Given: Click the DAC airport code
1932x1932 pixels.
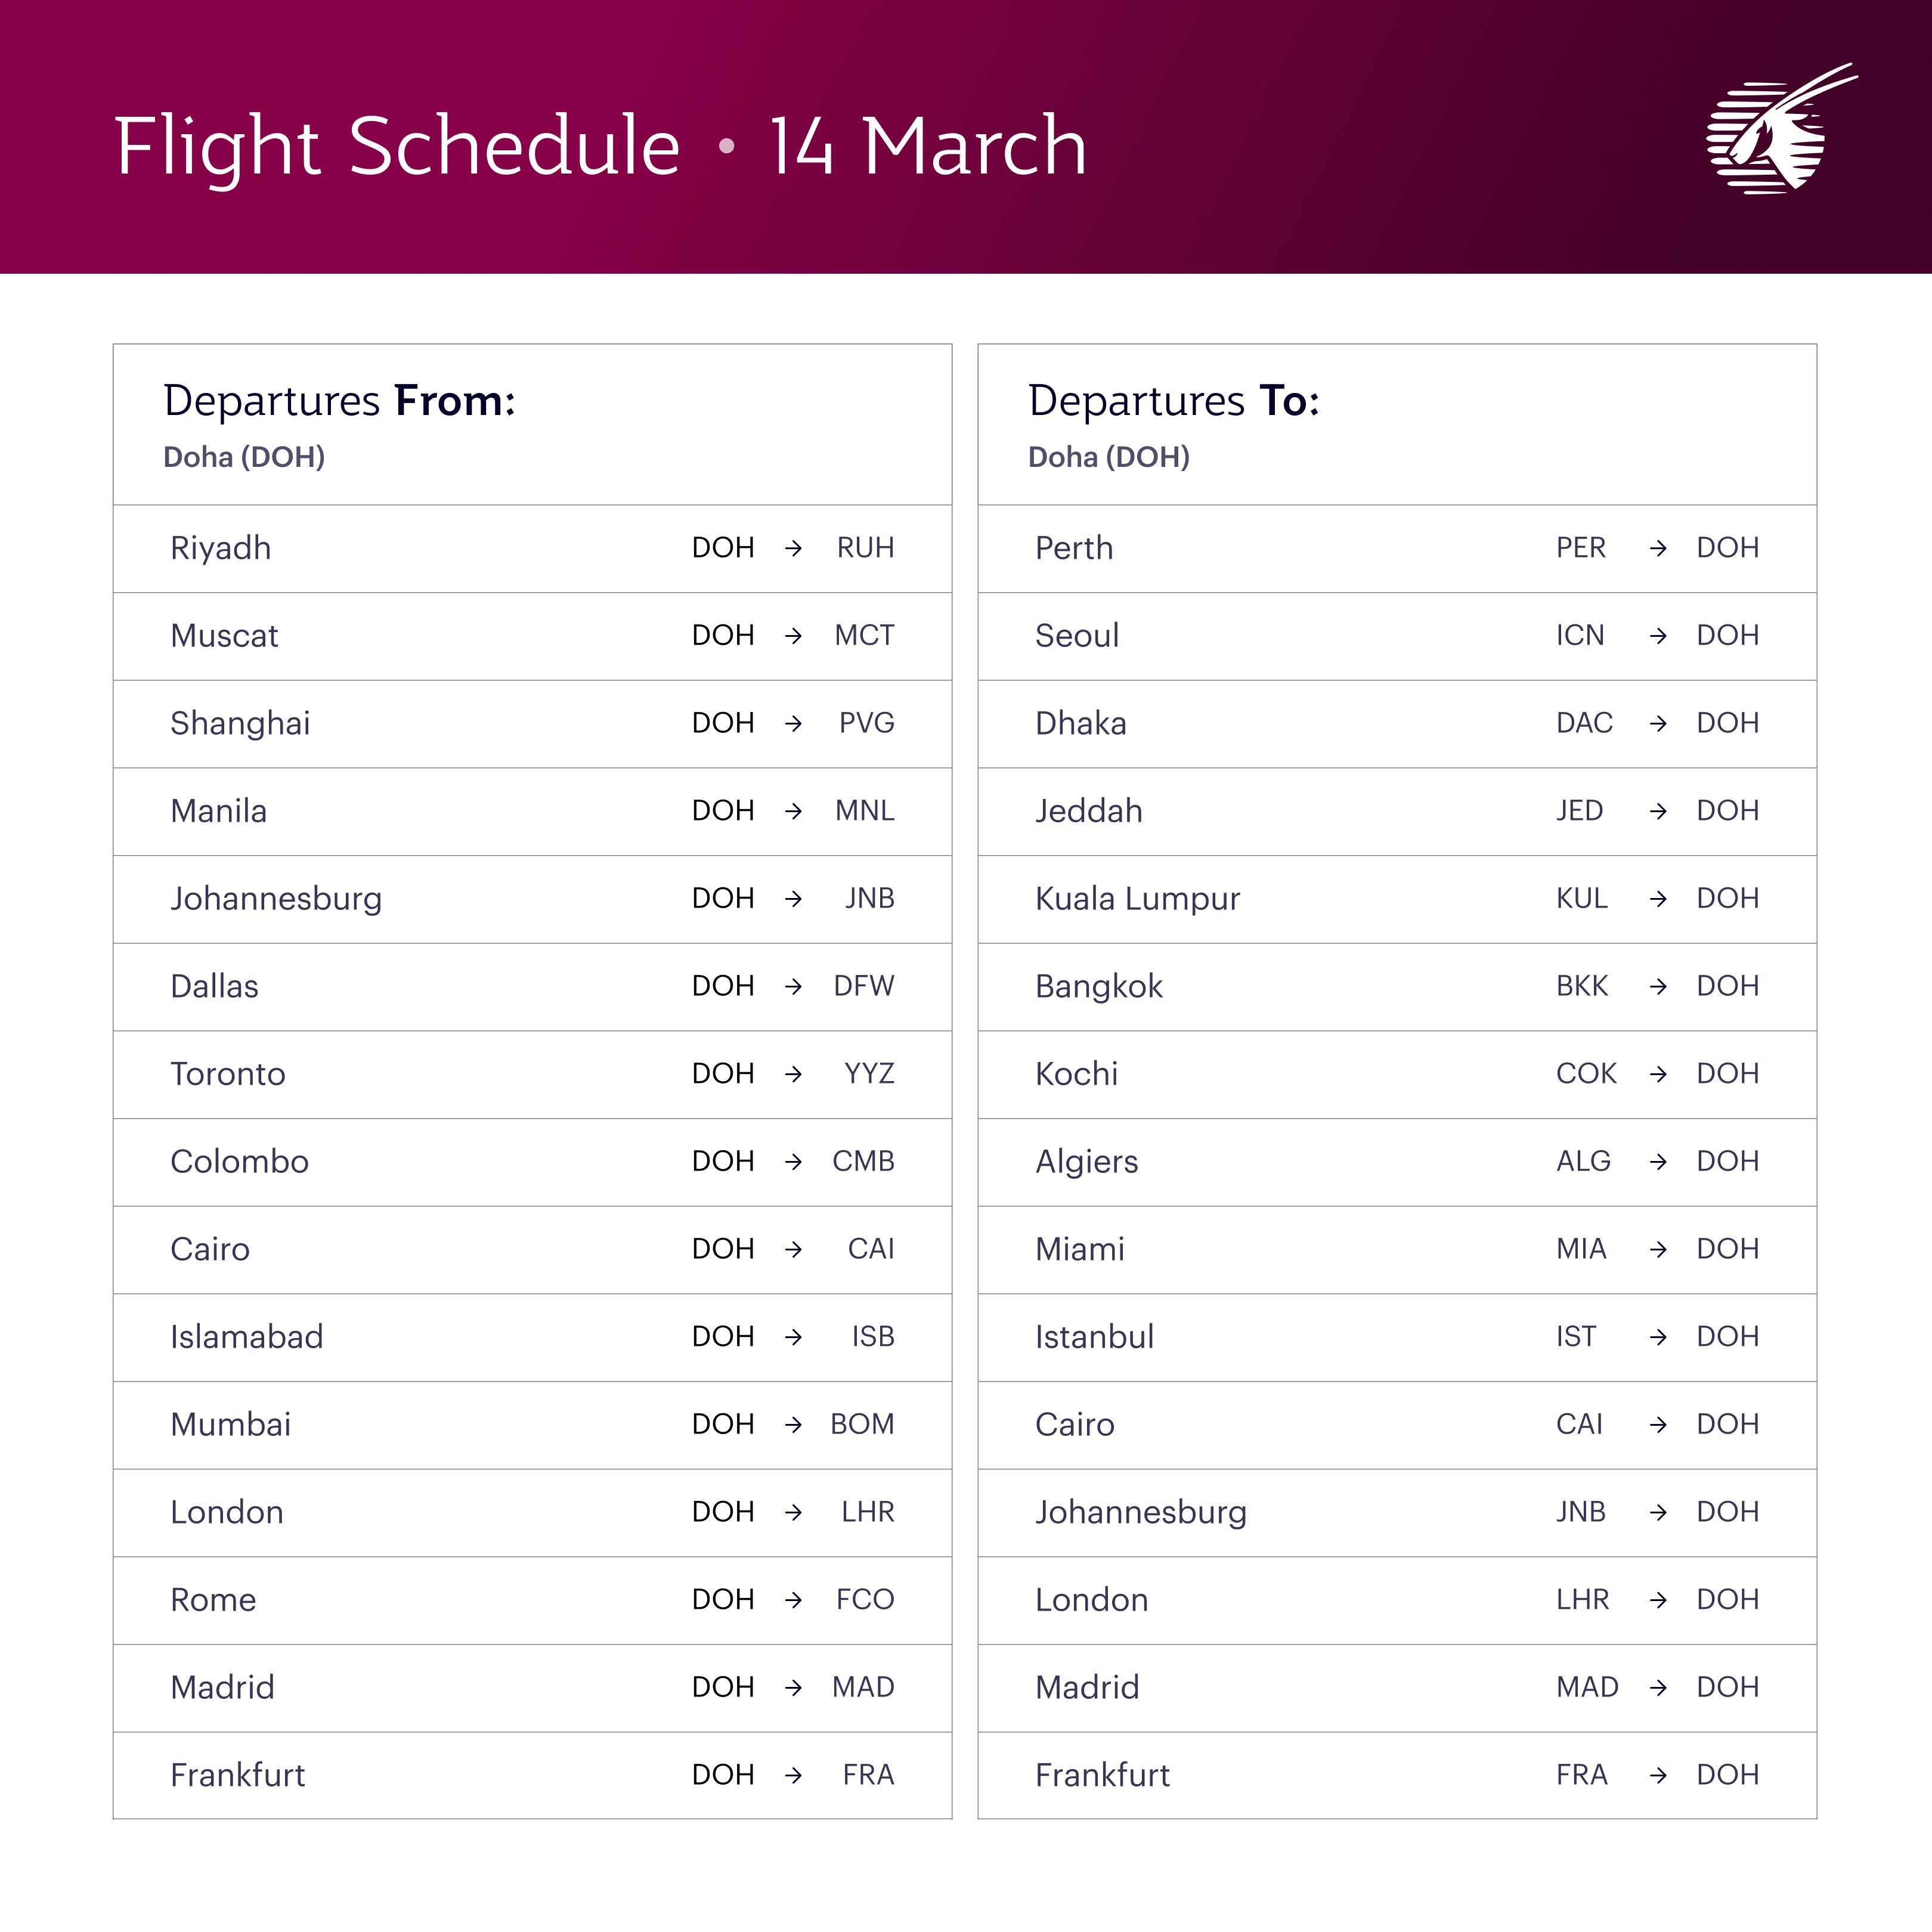Looking at the screenshot, I should (1584, 723).
